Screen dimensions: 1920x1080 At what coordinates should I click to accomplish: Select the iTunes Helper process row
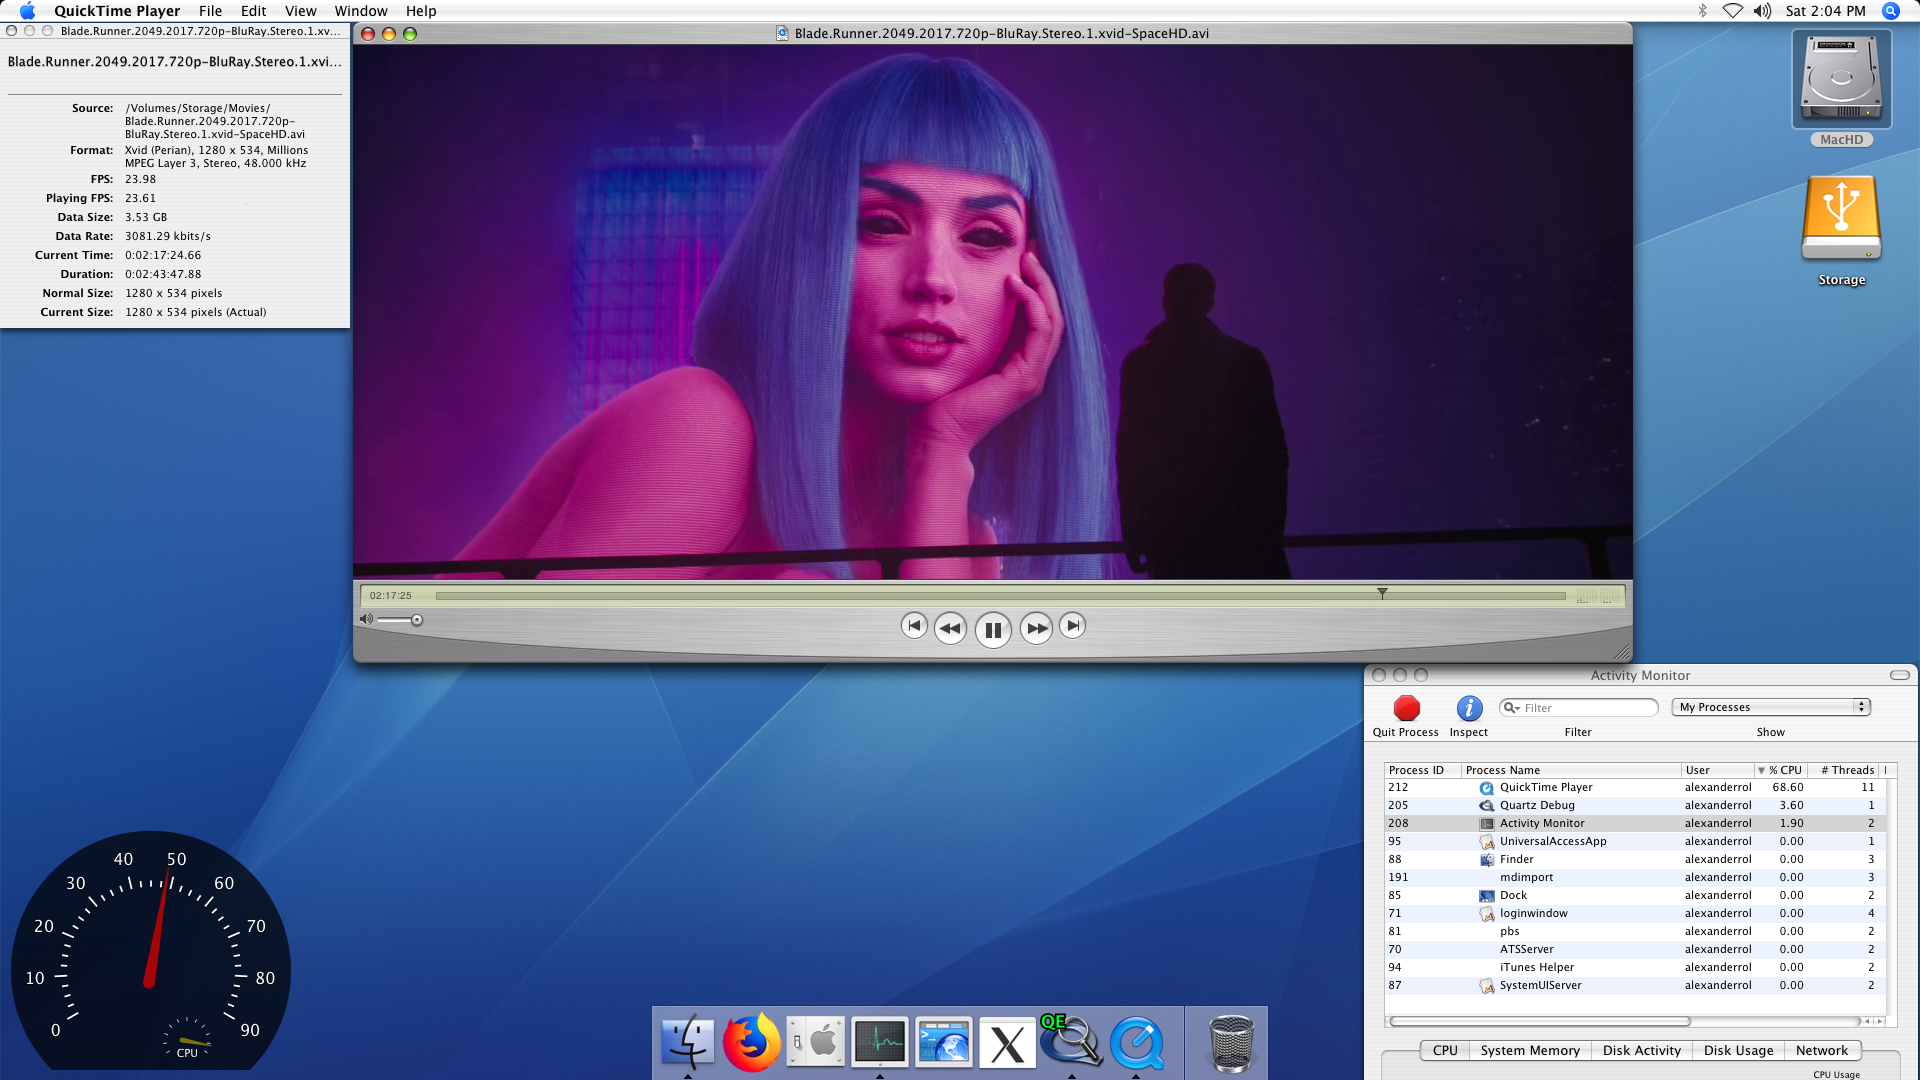pos(1635,968)
